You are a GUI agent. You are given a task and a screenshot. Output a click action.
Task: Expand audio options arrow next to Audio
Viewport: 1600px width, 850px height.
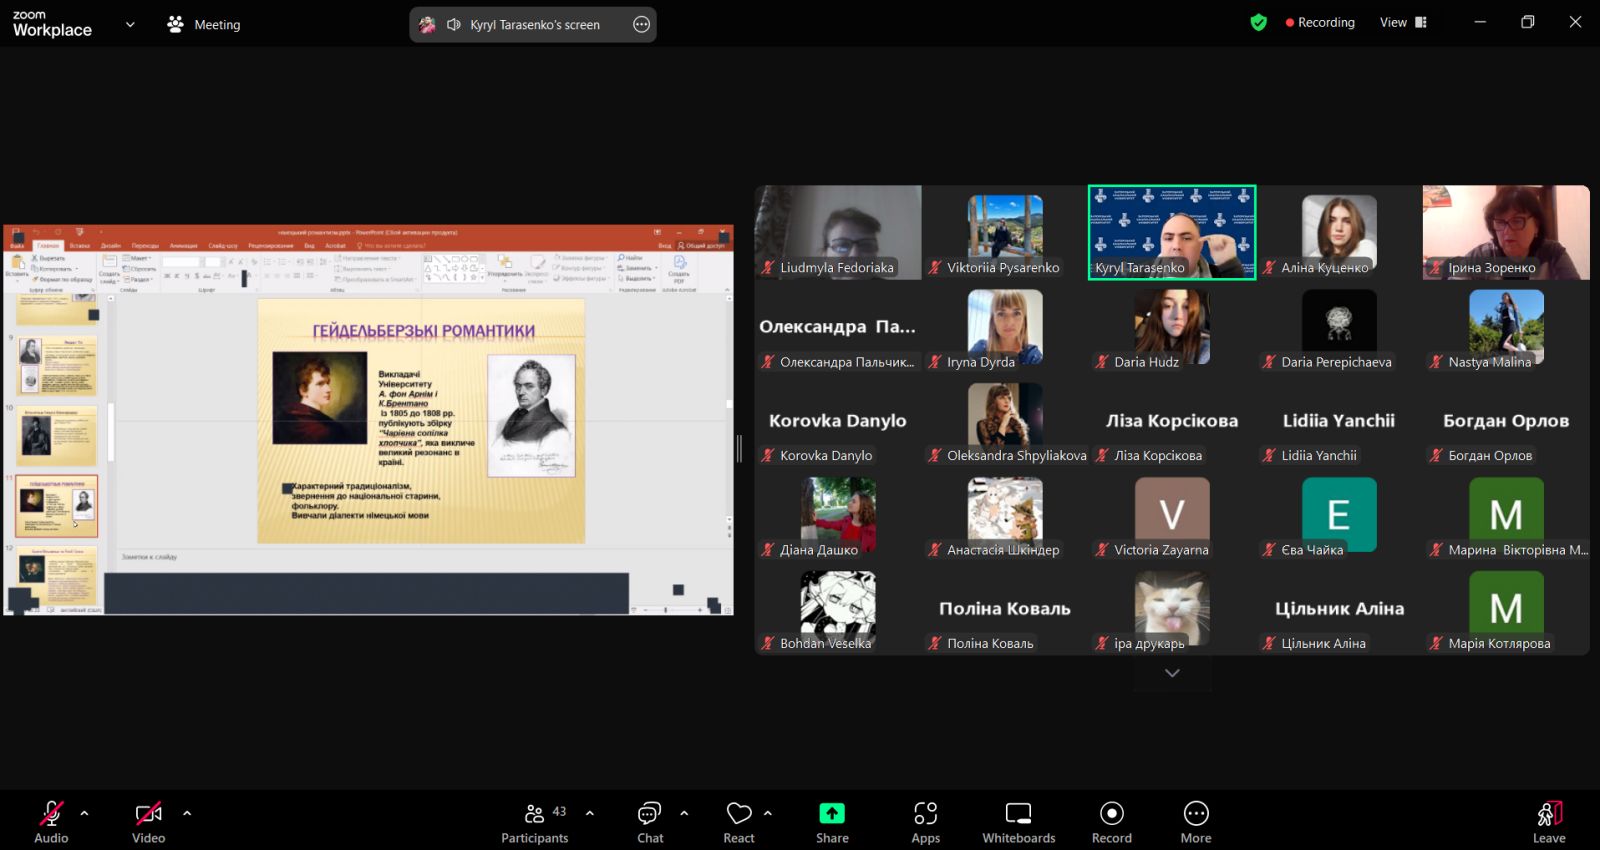point(84,813)
